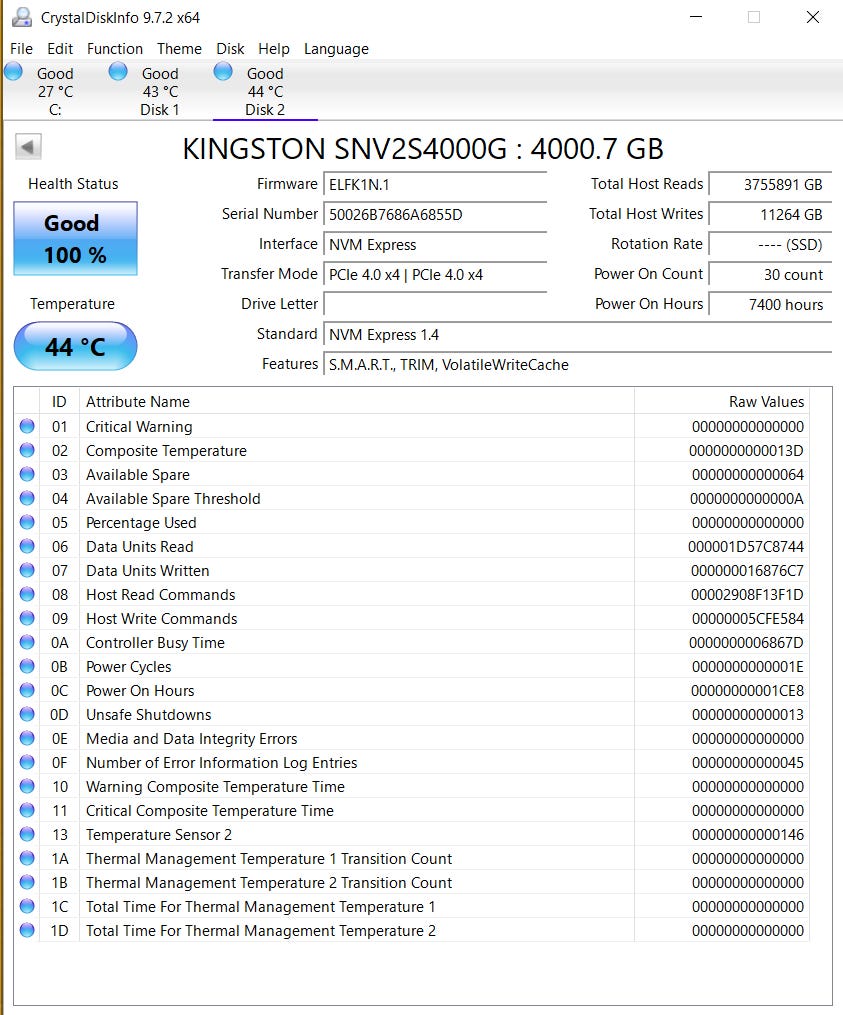Open the Language menu
The height and width of the screenshot is (1015, 843).
tap(336, 49)
